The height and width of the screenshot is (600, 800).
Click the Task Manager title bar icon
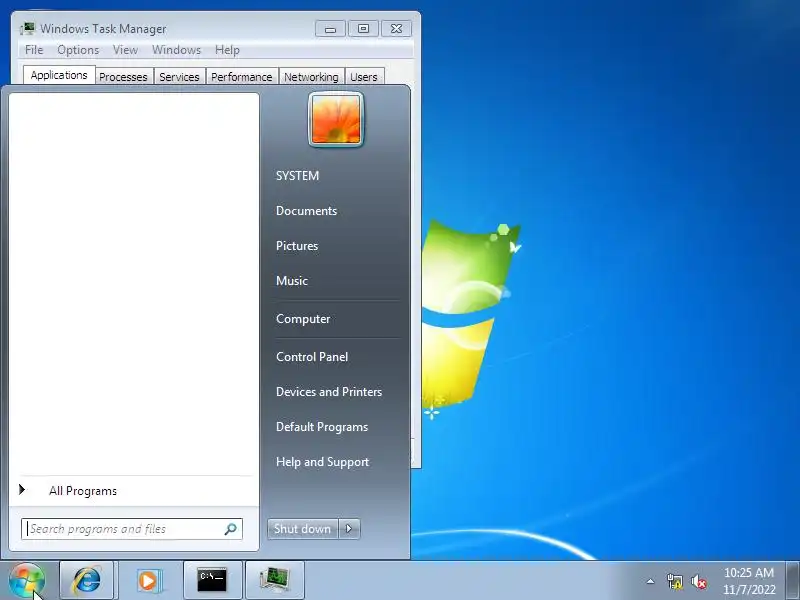tap(27, 29)
